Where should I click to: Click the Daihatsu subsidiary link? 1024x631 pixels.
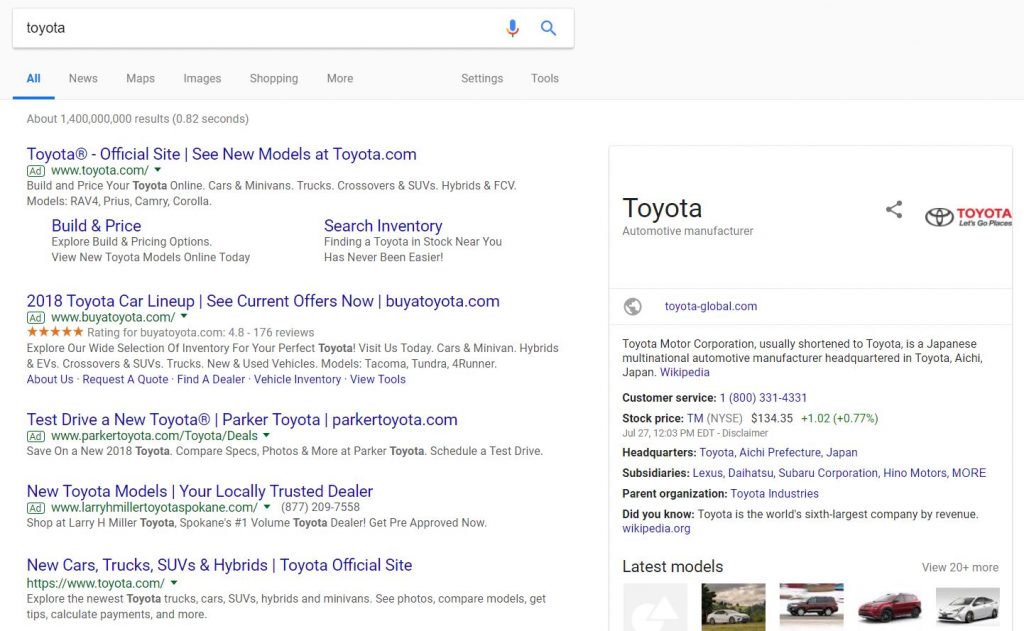(750, 473)
